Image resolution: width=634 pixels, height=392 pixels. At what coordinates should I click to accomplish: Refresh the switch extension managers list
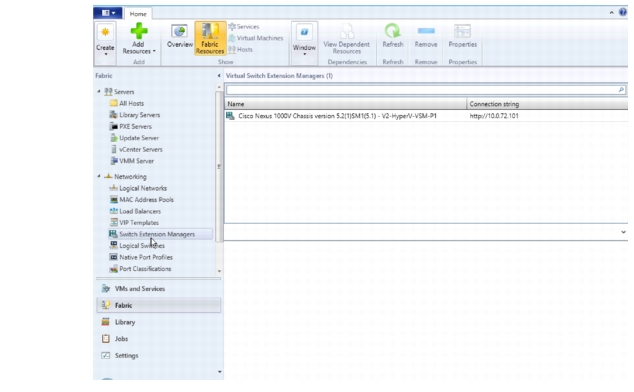[393, 36]
